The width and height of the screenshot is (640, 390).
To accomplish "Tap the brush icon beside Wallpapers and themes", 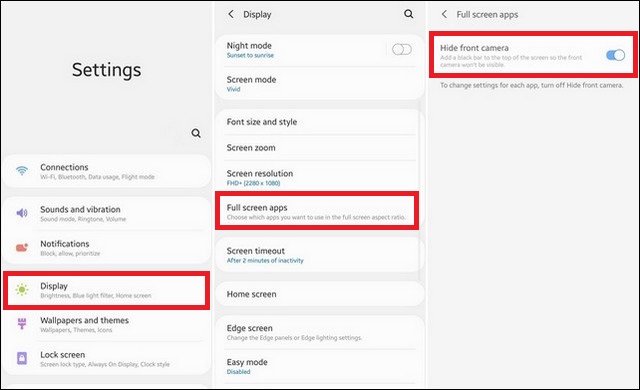I will coord(22,324).
